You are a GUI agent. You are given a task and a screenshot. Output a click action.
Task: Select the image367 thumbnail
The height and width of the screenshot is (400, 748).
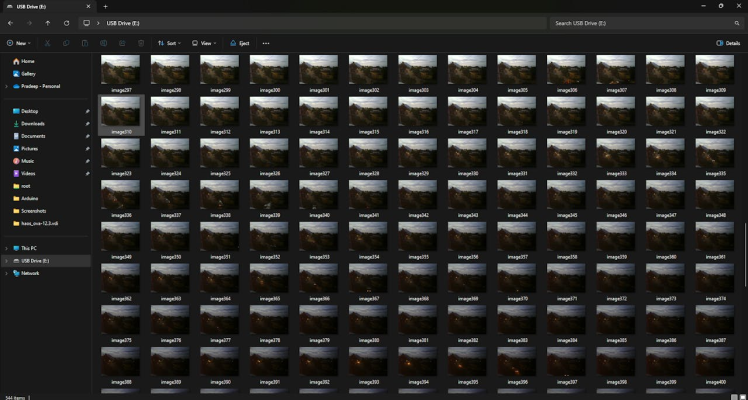pos(368,277)
